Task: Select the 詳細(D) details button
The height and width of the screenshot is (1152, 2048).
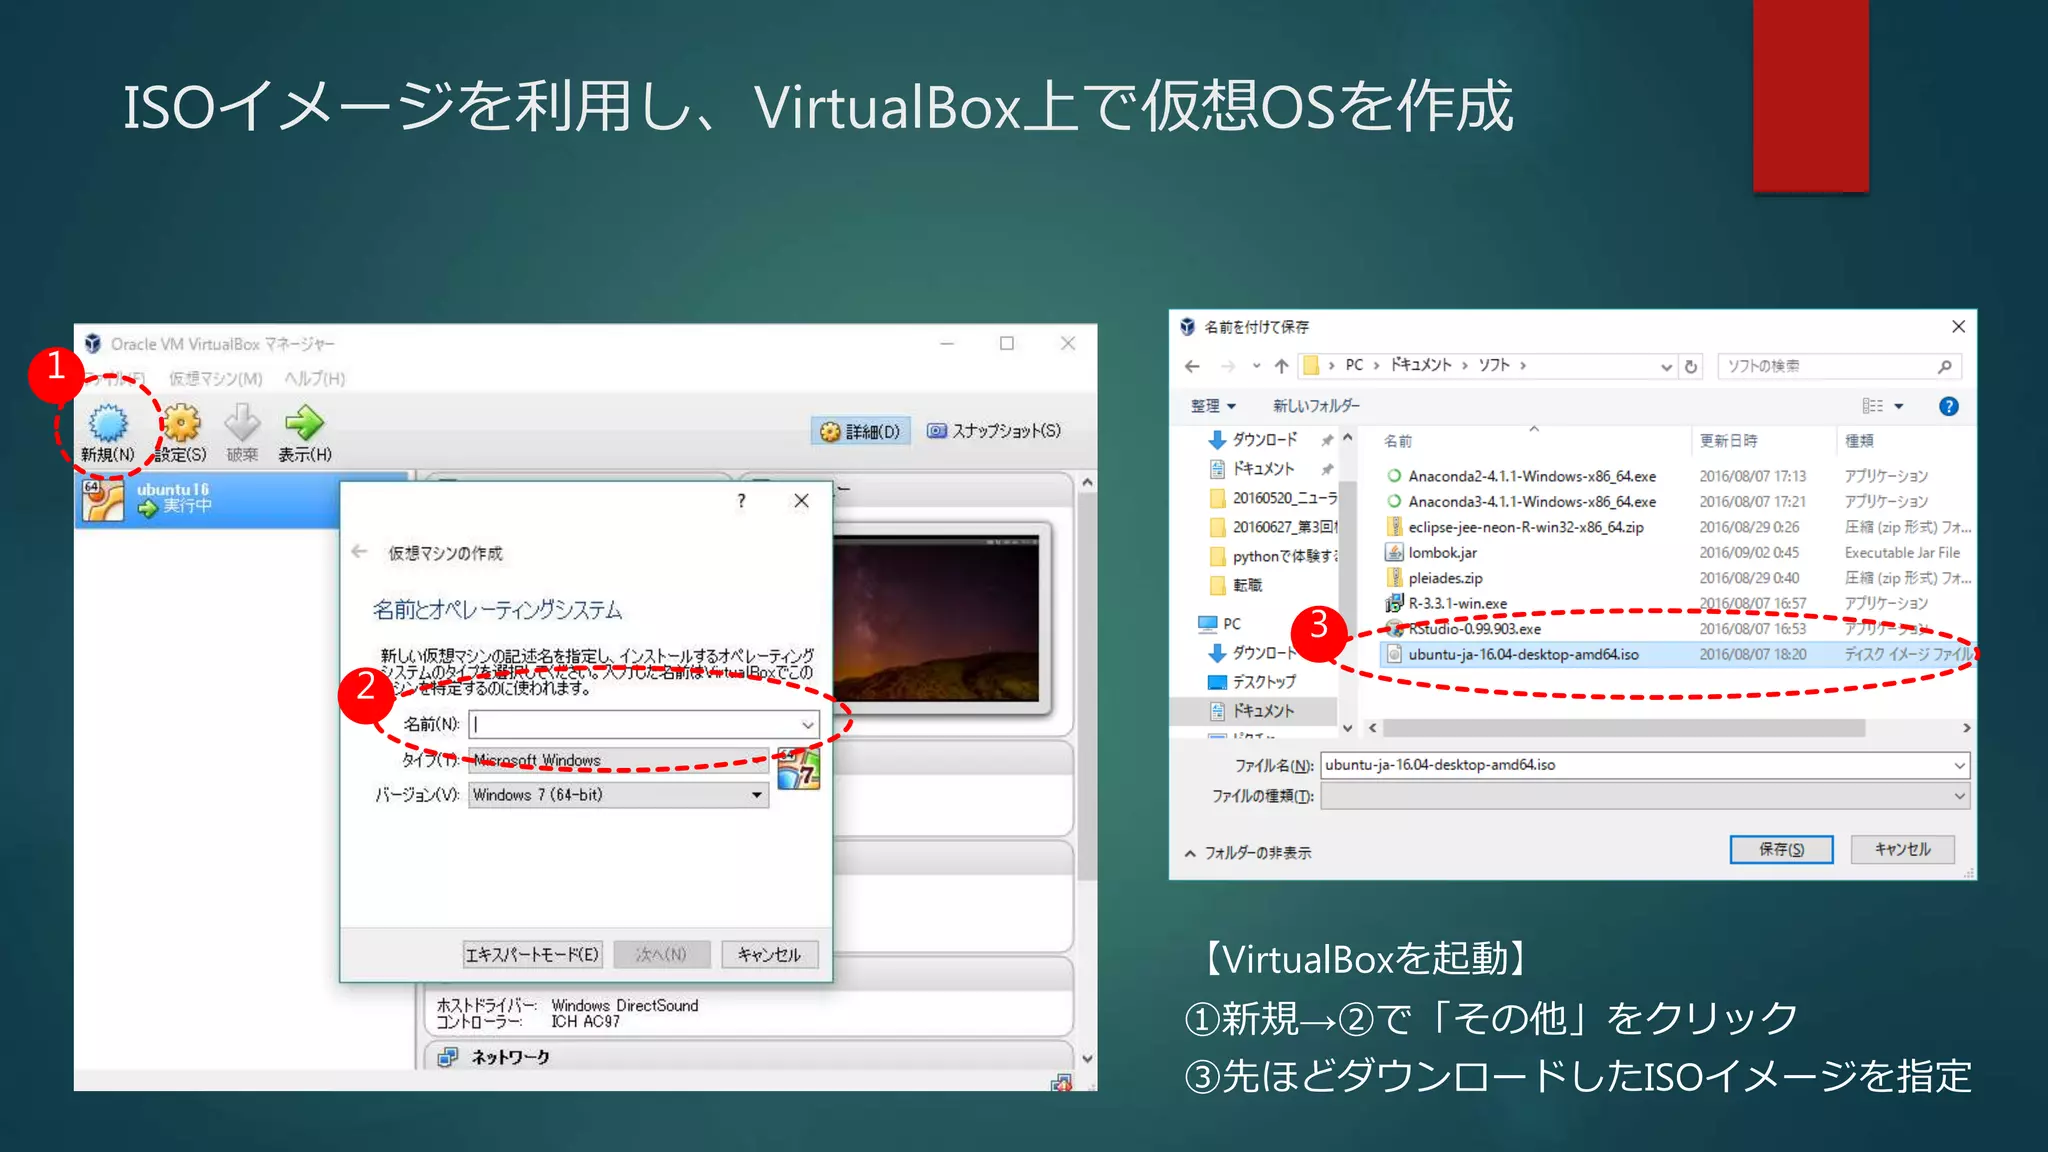Action: pyautogui.click(x=860, y=431)
